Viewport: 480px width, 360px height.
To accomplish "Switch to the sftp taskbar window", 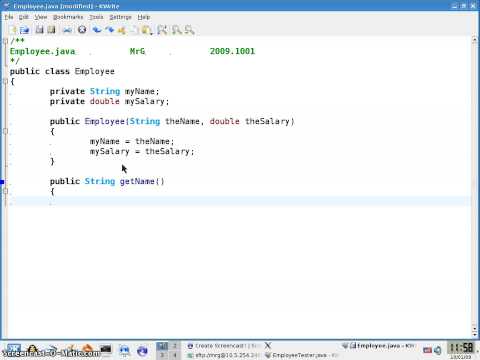I will click(224, 355).
